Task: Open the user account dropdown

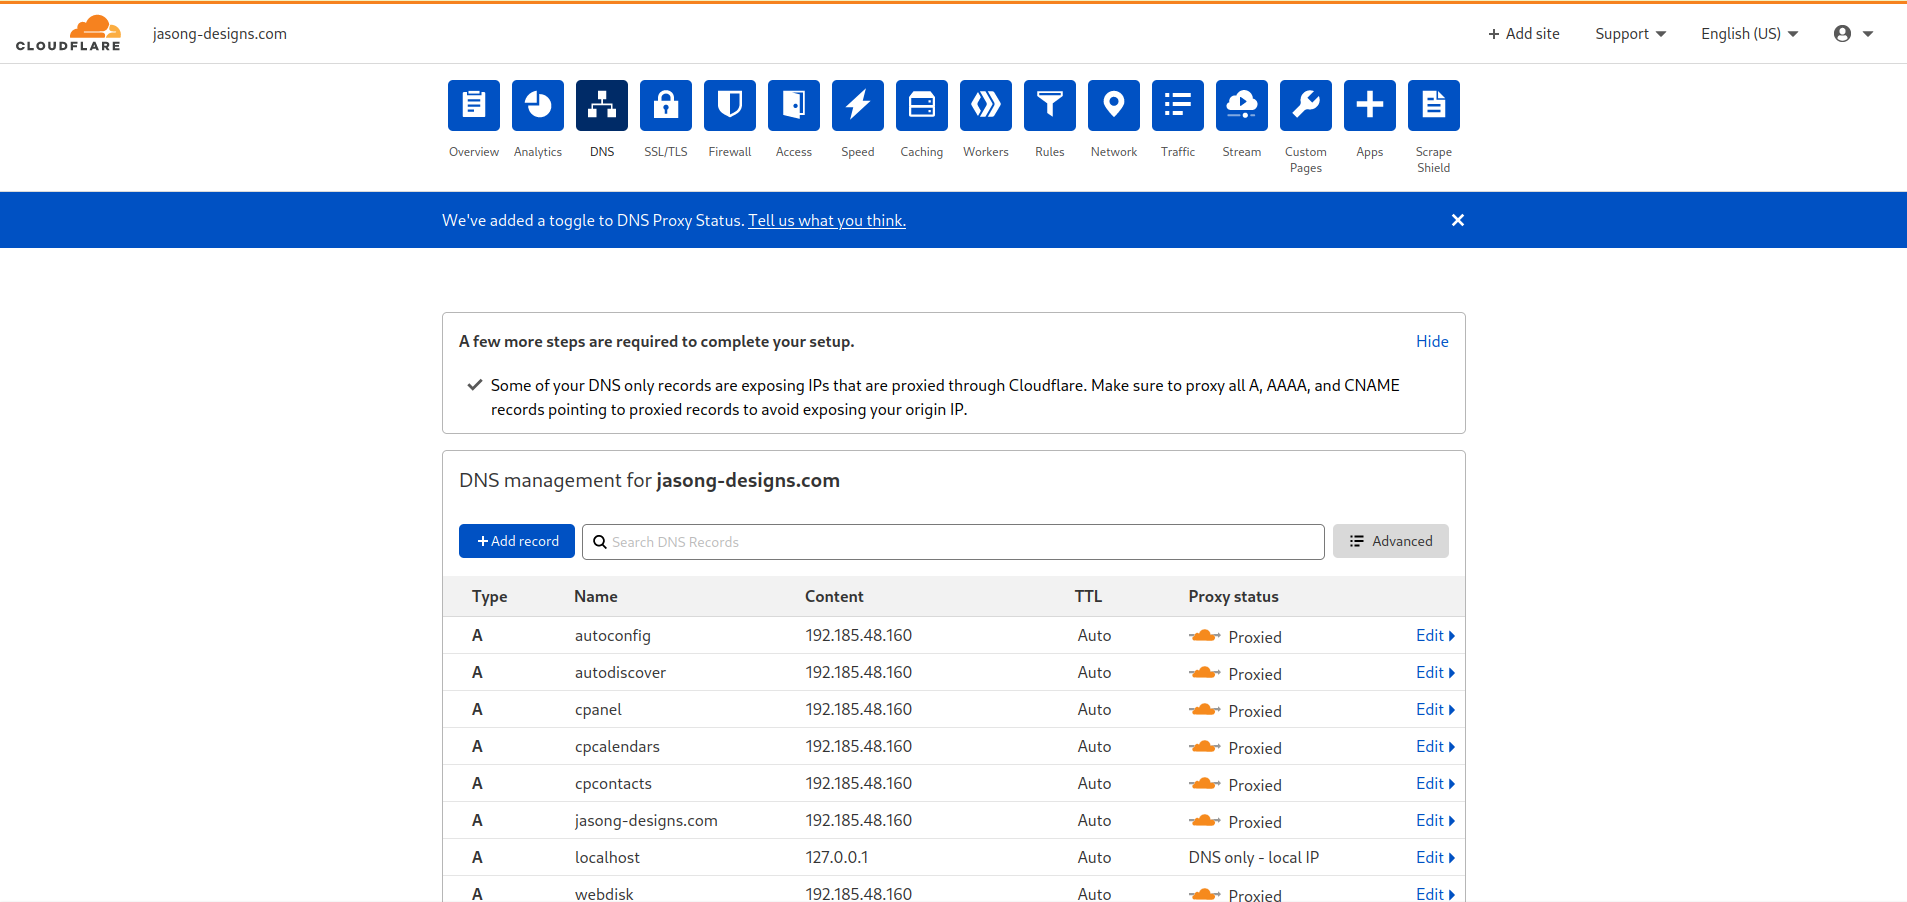Action: (x=1853, y=34)
